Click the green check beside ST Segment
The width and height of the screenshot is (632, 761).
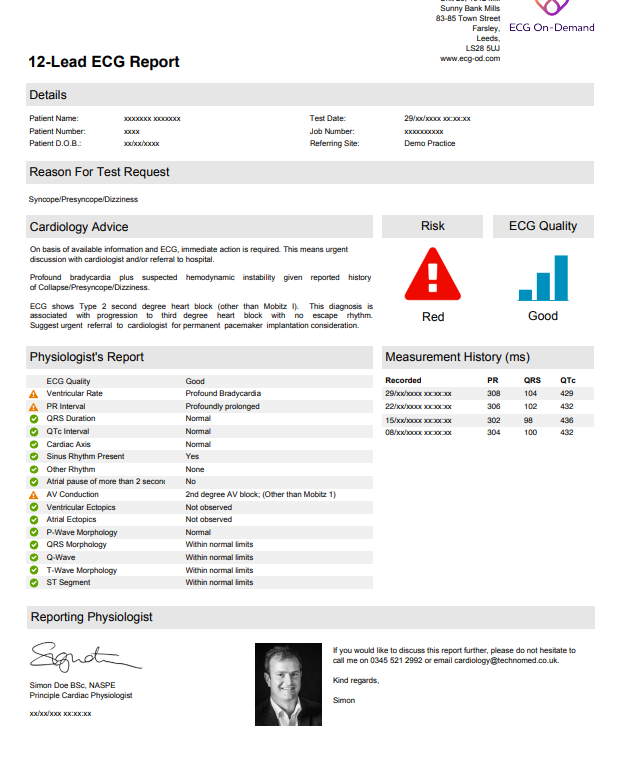[x=34, y=582]
